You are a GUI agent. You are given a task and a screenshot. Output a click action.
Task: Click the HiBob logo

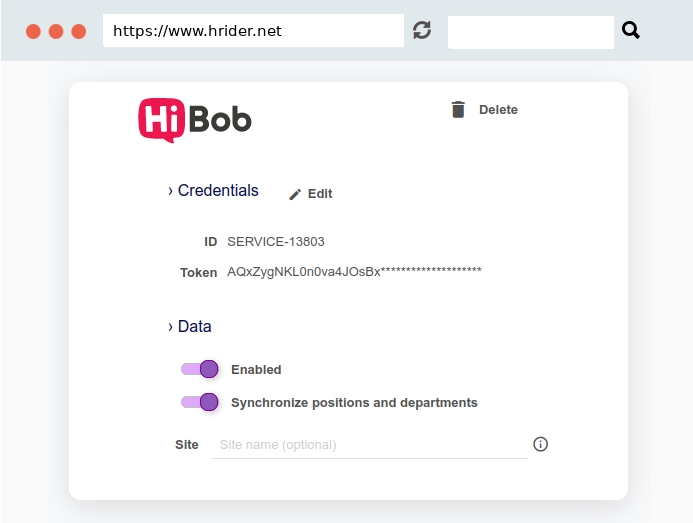coord(195,120)
